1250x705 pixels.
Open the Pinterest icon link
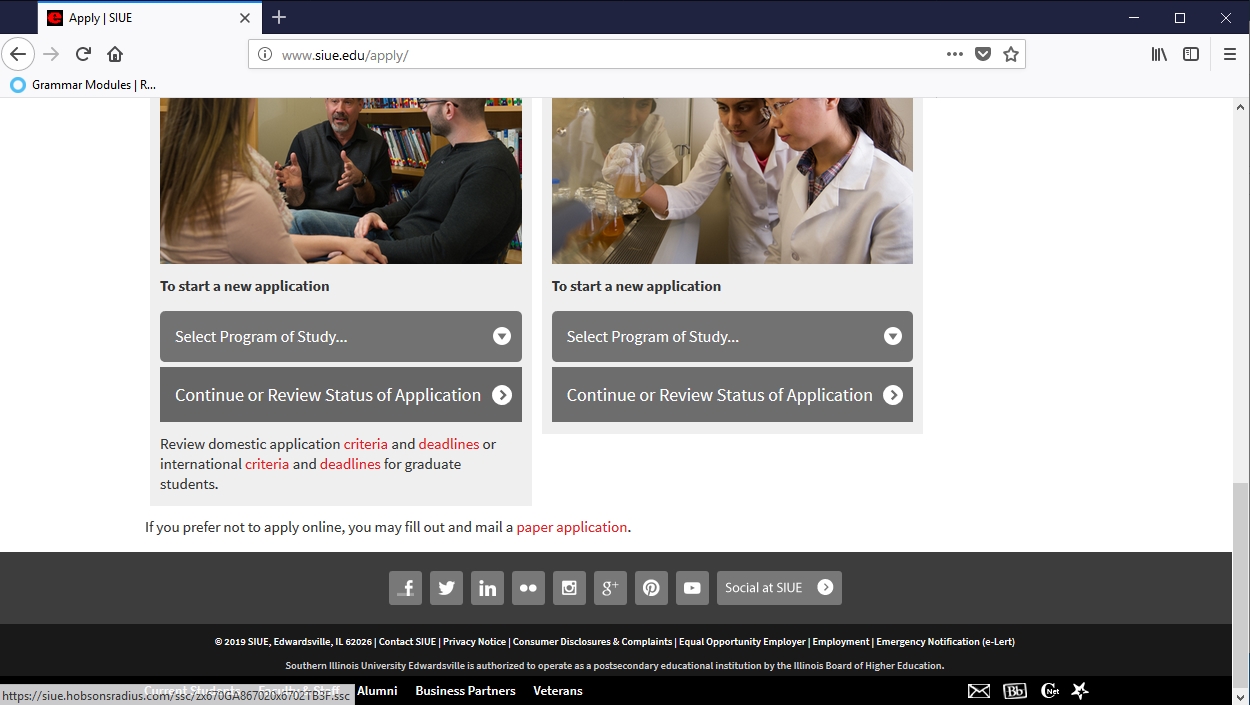click(651, 588)
